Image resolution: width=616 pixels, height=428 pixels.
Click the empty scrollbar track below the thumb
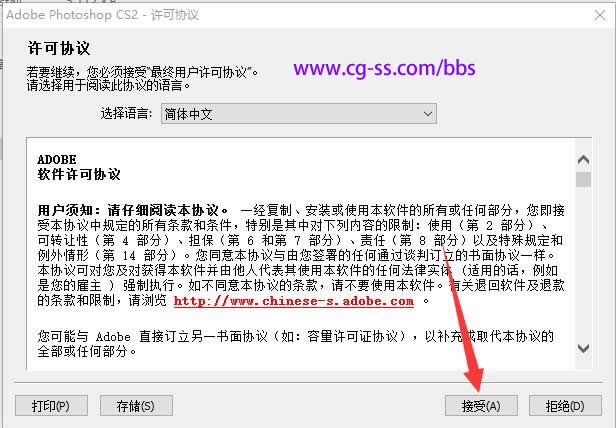point(583,263)
